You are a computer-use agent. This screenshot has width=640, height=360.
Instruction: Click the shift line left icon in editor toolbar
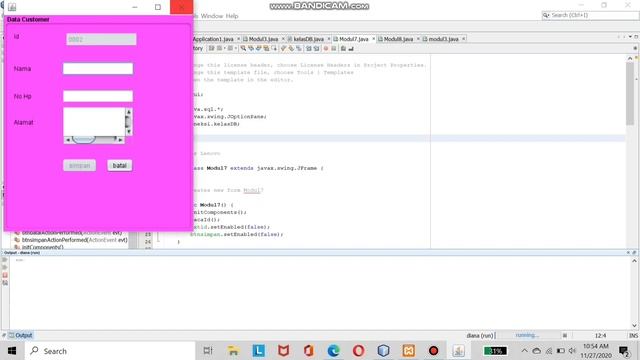(309, 48)
